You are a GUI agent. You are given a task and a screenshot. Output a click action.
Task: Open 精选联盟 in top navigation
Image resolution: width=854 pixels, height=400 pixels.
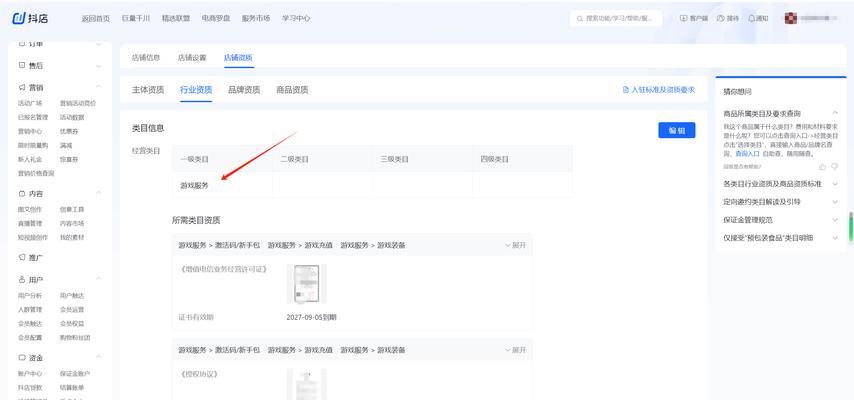coord(176,19)
